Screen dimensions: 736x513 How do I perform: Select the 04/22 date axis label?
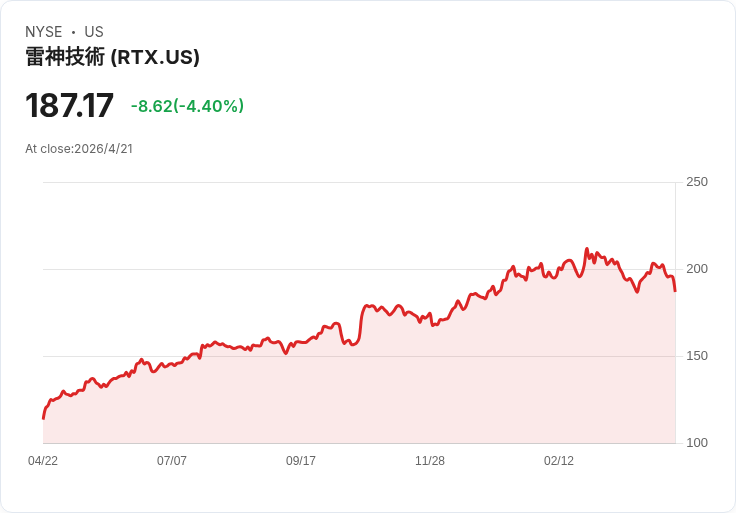point(43,461)
